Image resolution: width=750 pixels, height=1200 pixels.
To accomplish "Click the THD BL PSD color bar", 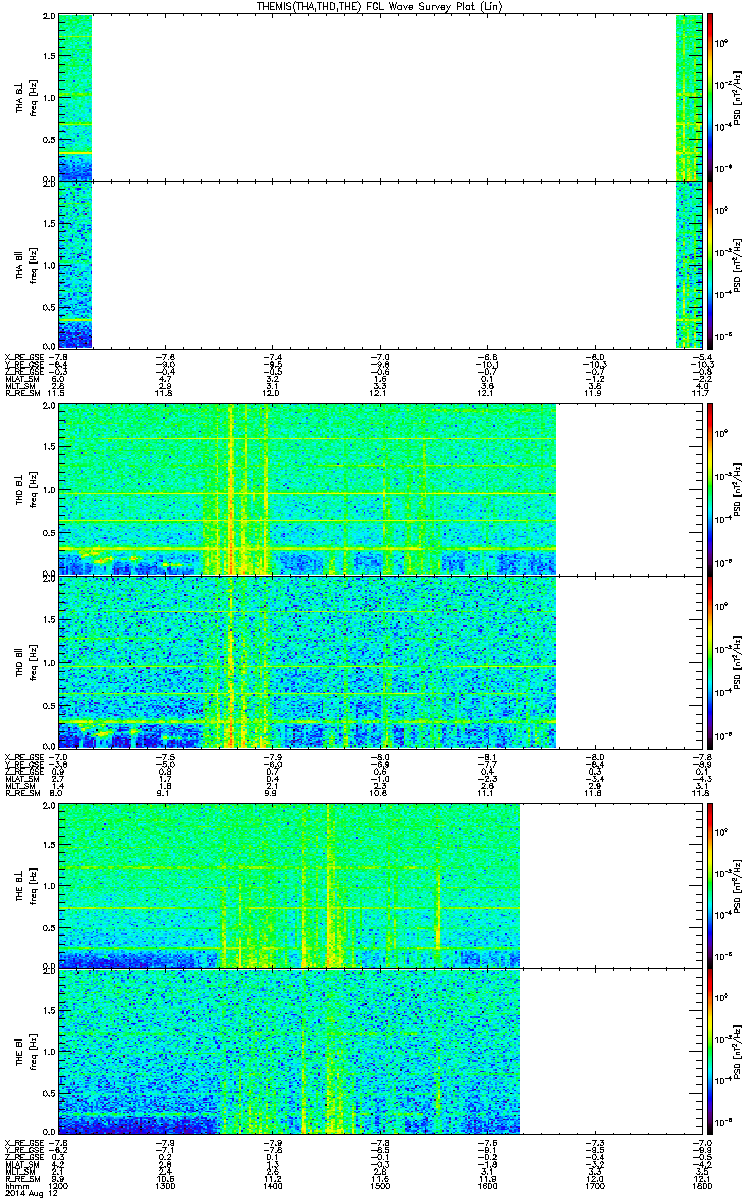I will click(x=711, y=489).
